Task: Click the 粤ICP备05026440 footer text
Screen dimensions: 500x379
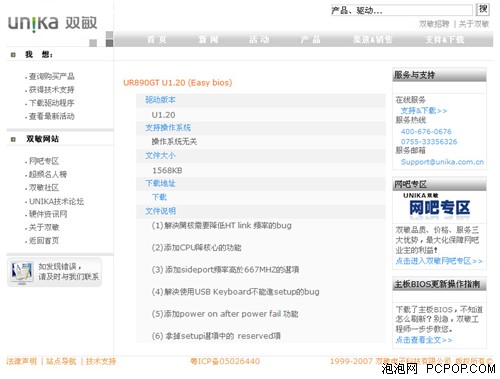Action: [225, 361]
